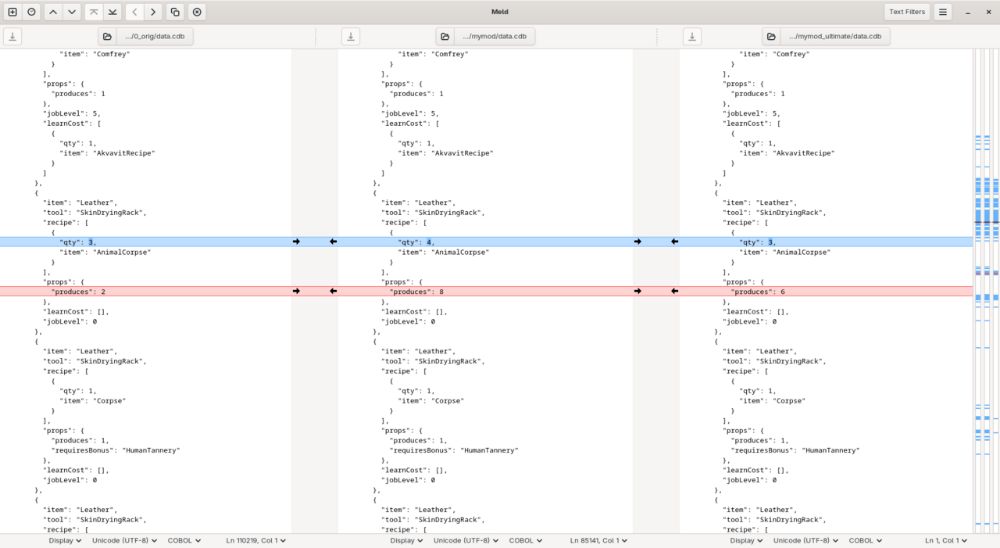Open COBOL syntax dropdown in right pane

click(x=865, y=540)
